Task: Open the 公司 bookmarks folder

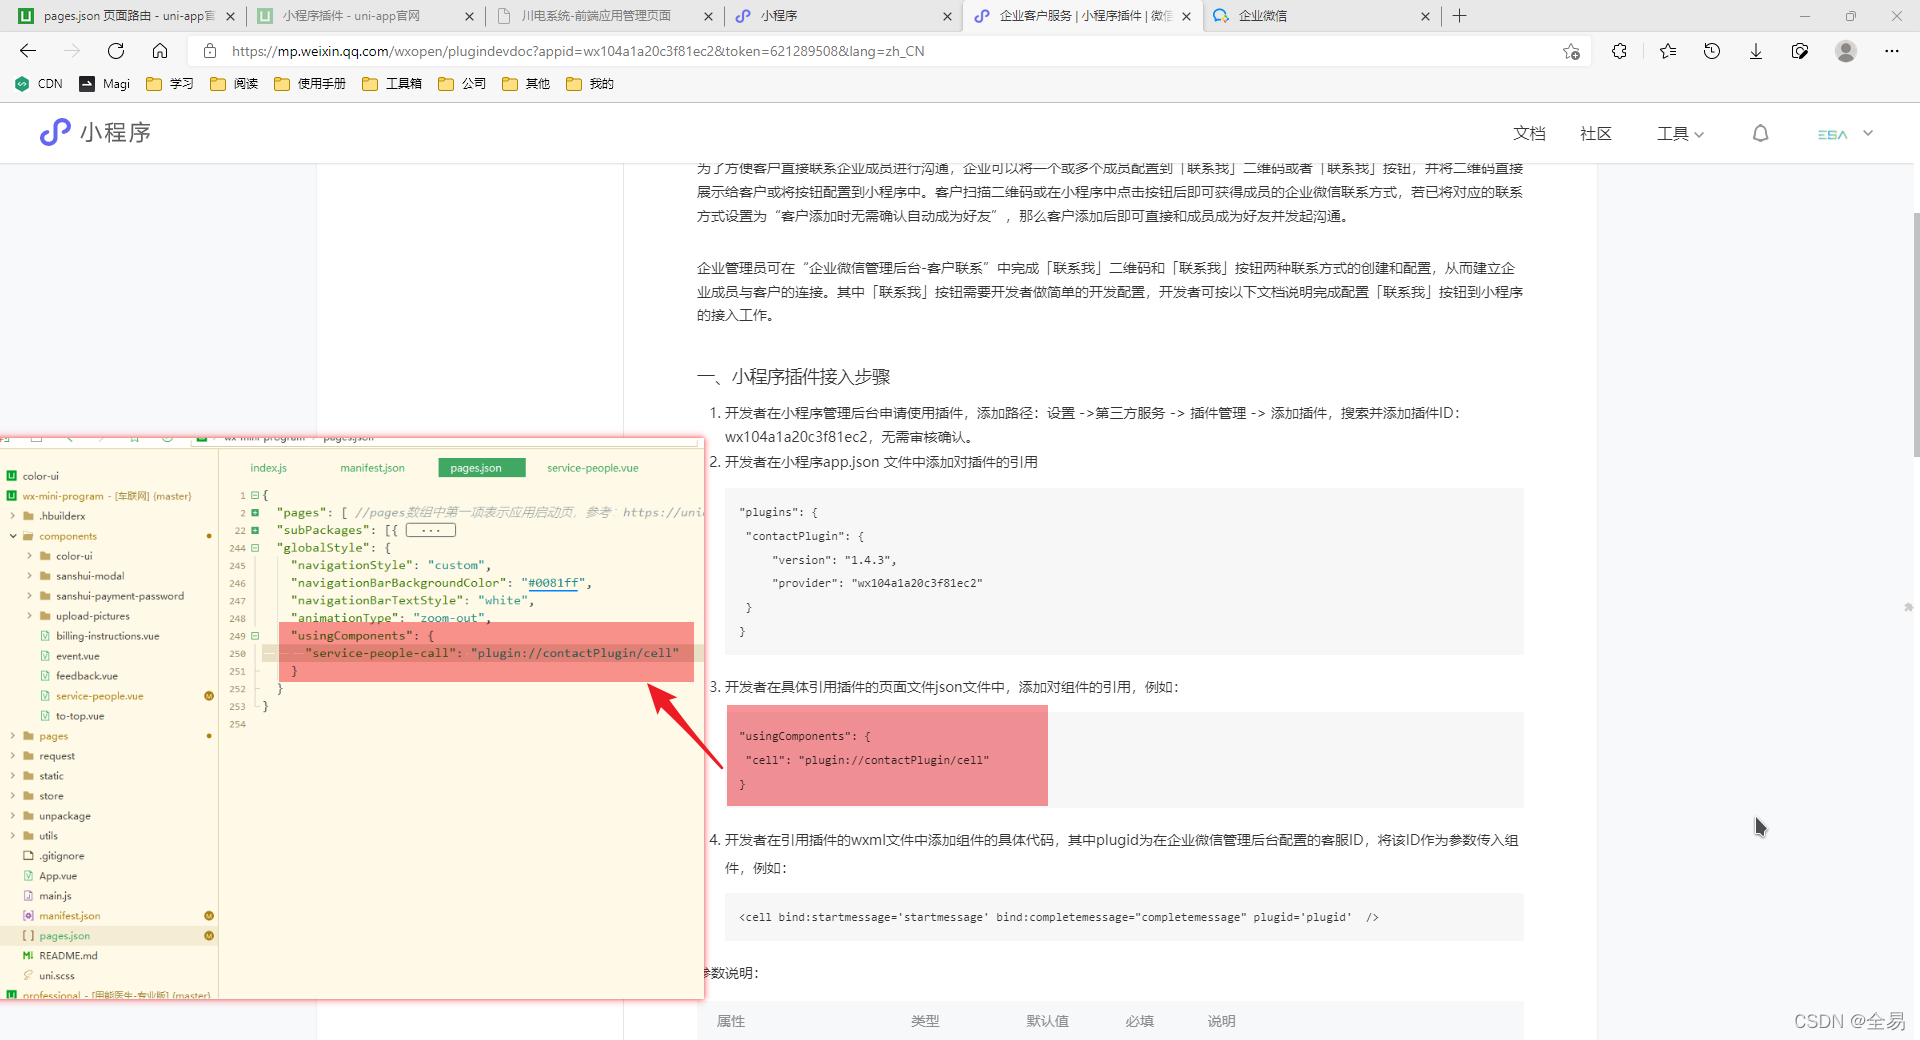Action: (462, 84)
